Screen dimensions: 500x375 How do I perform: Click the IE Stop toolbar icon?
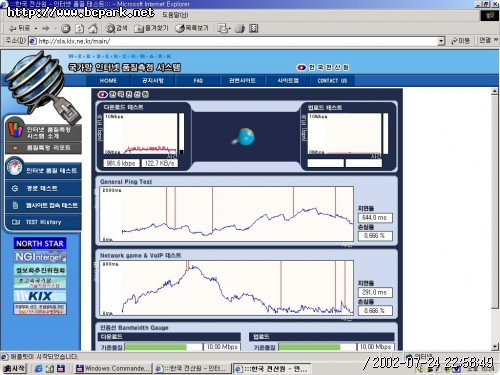point(66,29)
